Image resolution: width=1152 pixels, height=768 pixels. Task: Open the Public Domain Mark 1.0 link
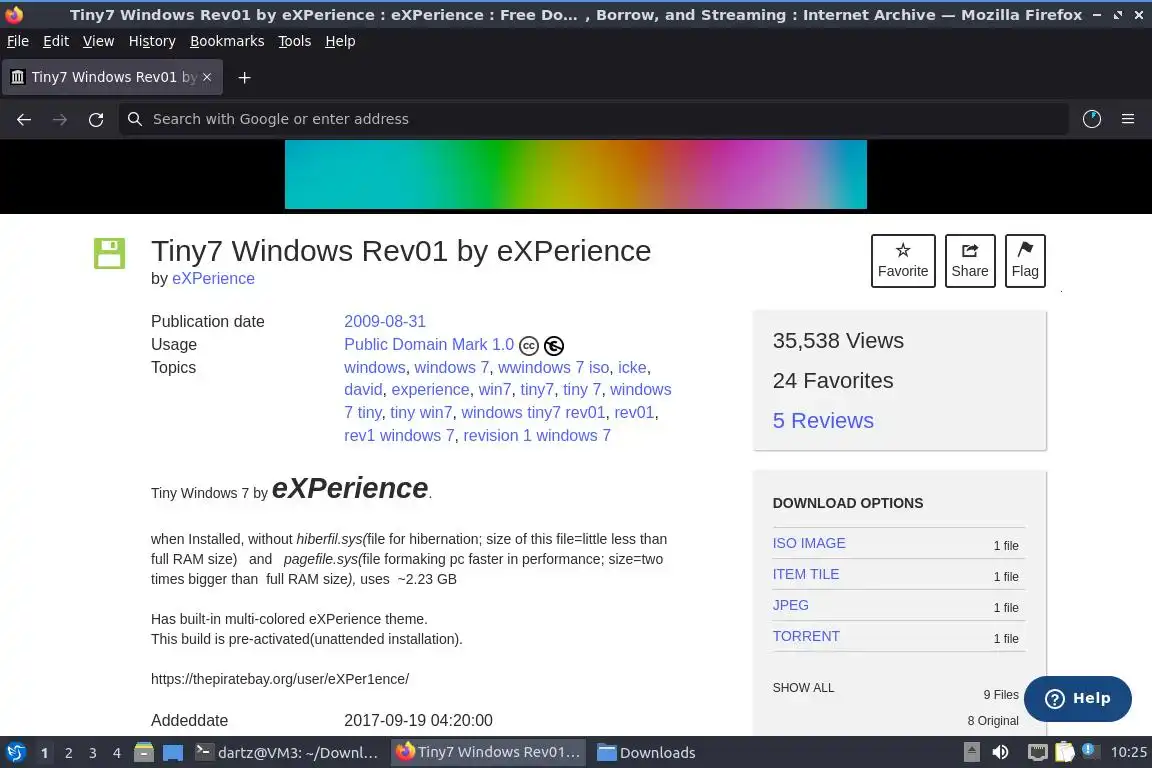pos(429,344)
